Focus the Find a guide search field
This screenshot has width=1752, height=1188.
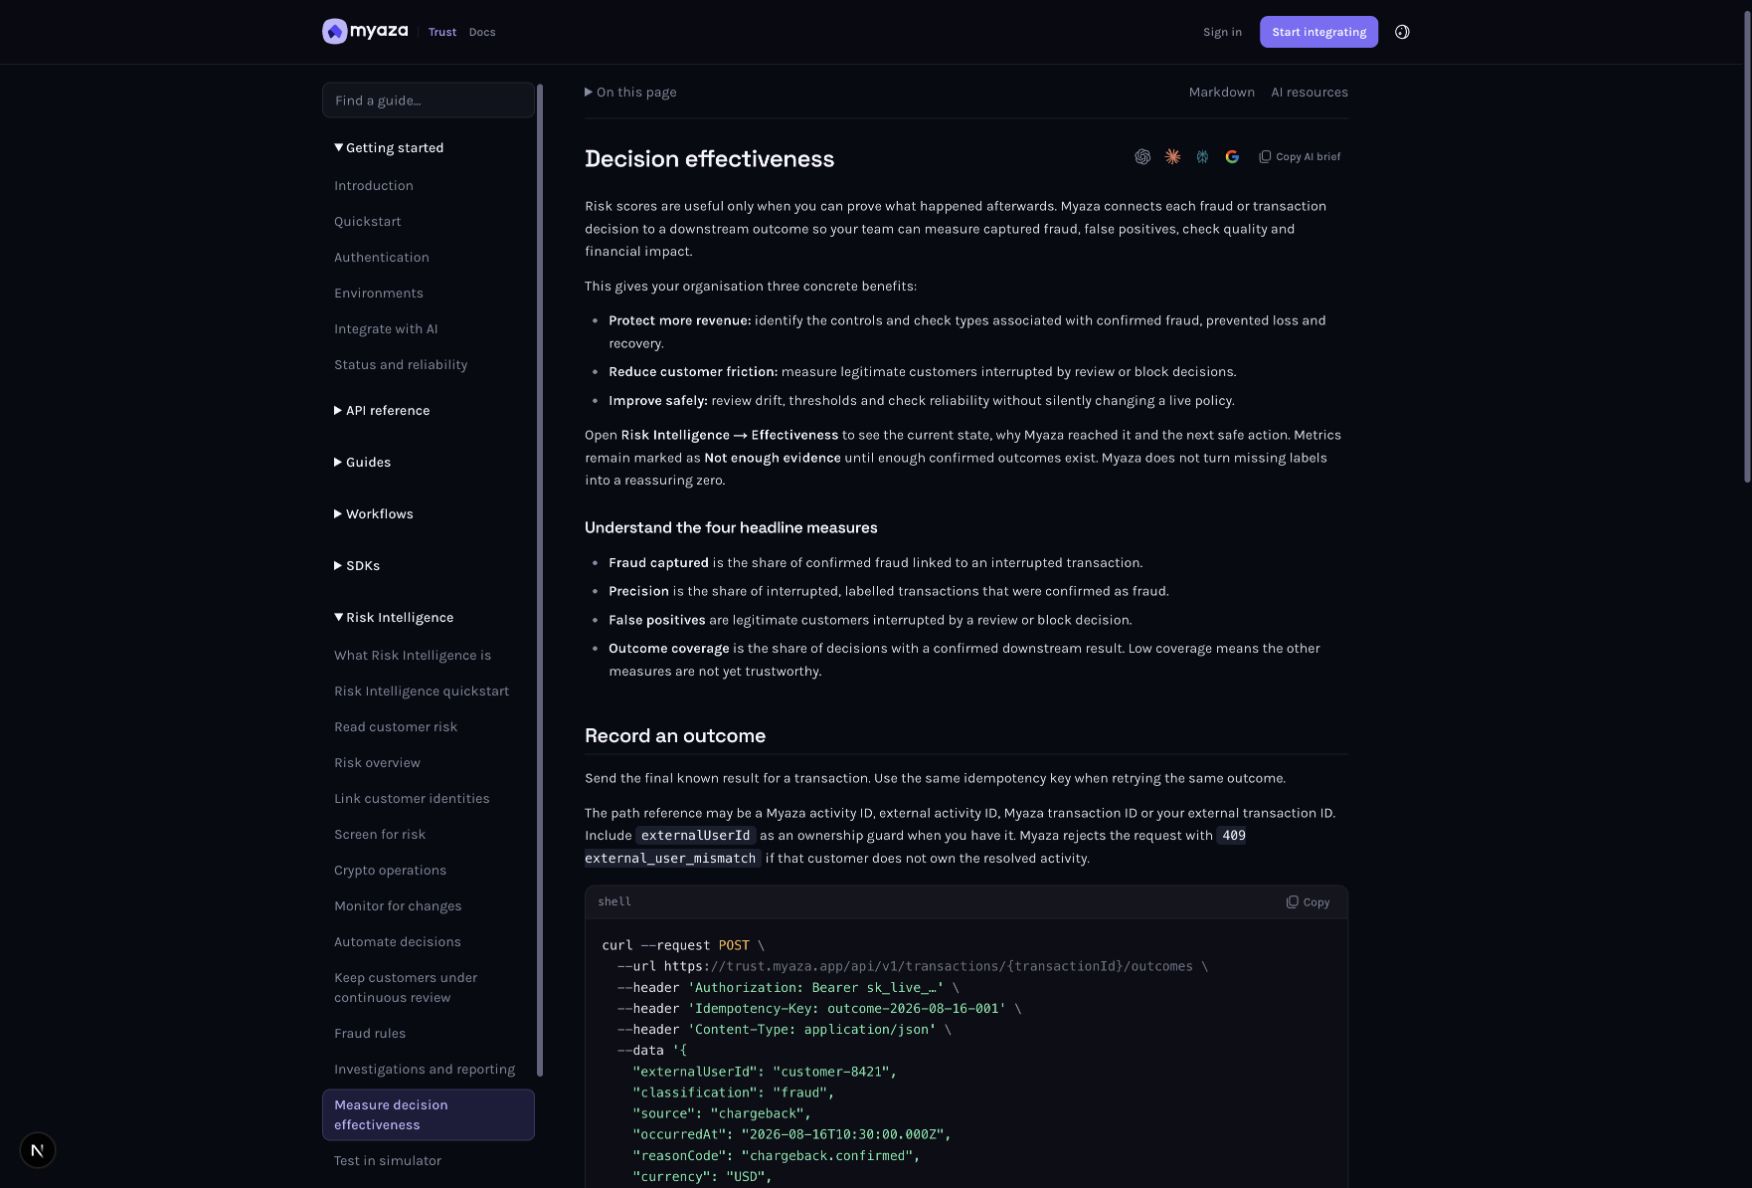[x=428, y=100]
